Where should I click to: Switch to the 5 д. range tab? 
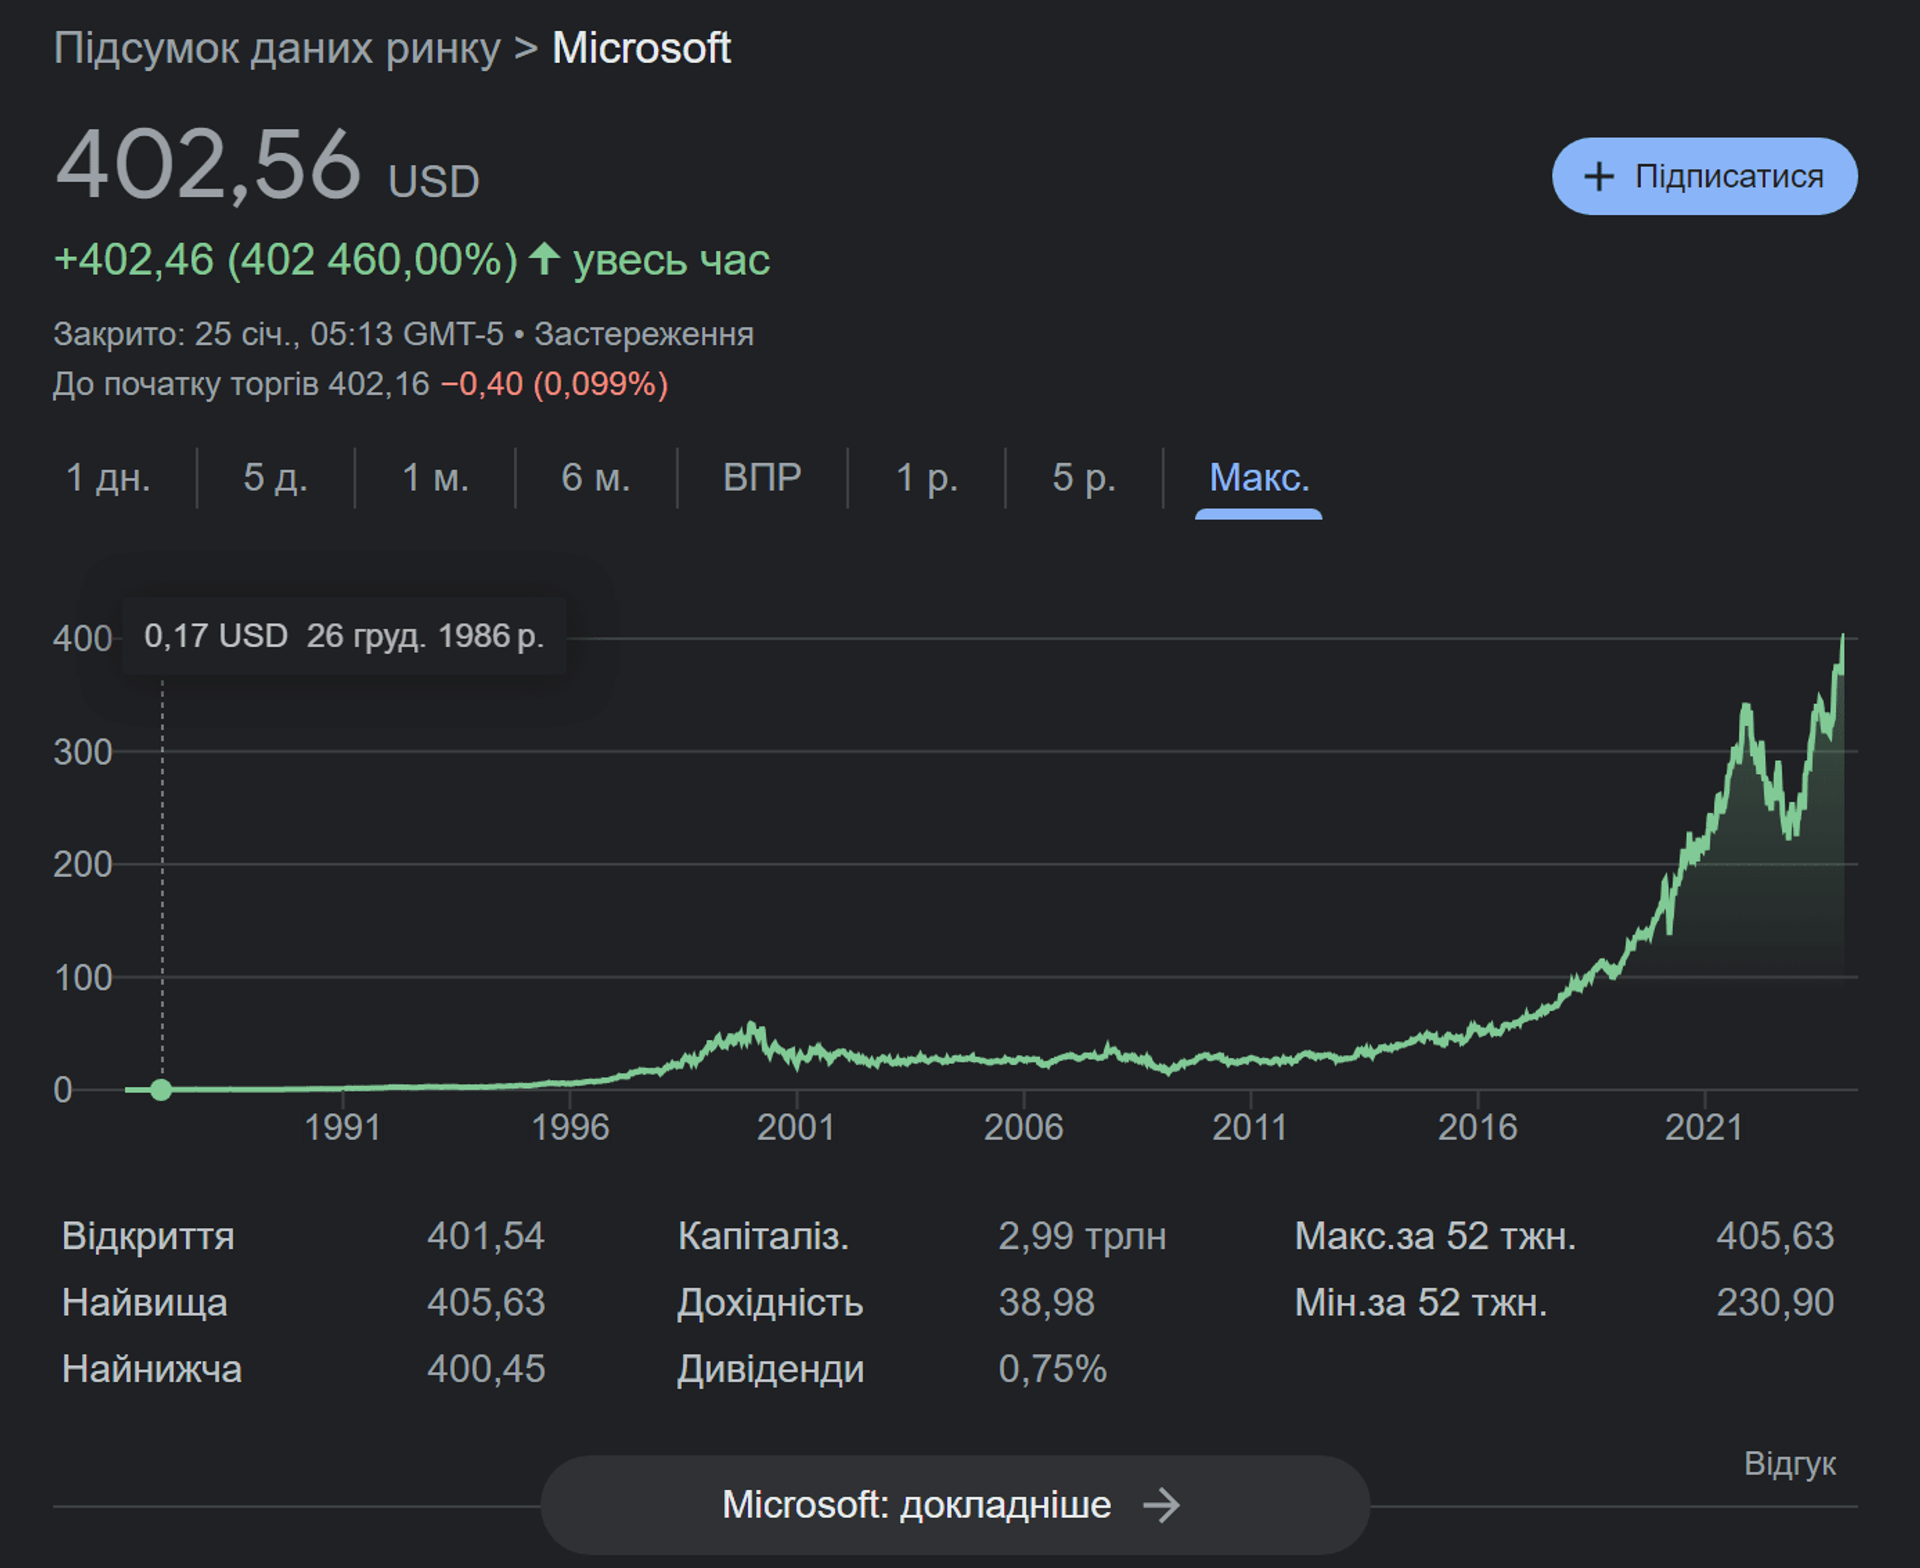pos(275,477)
